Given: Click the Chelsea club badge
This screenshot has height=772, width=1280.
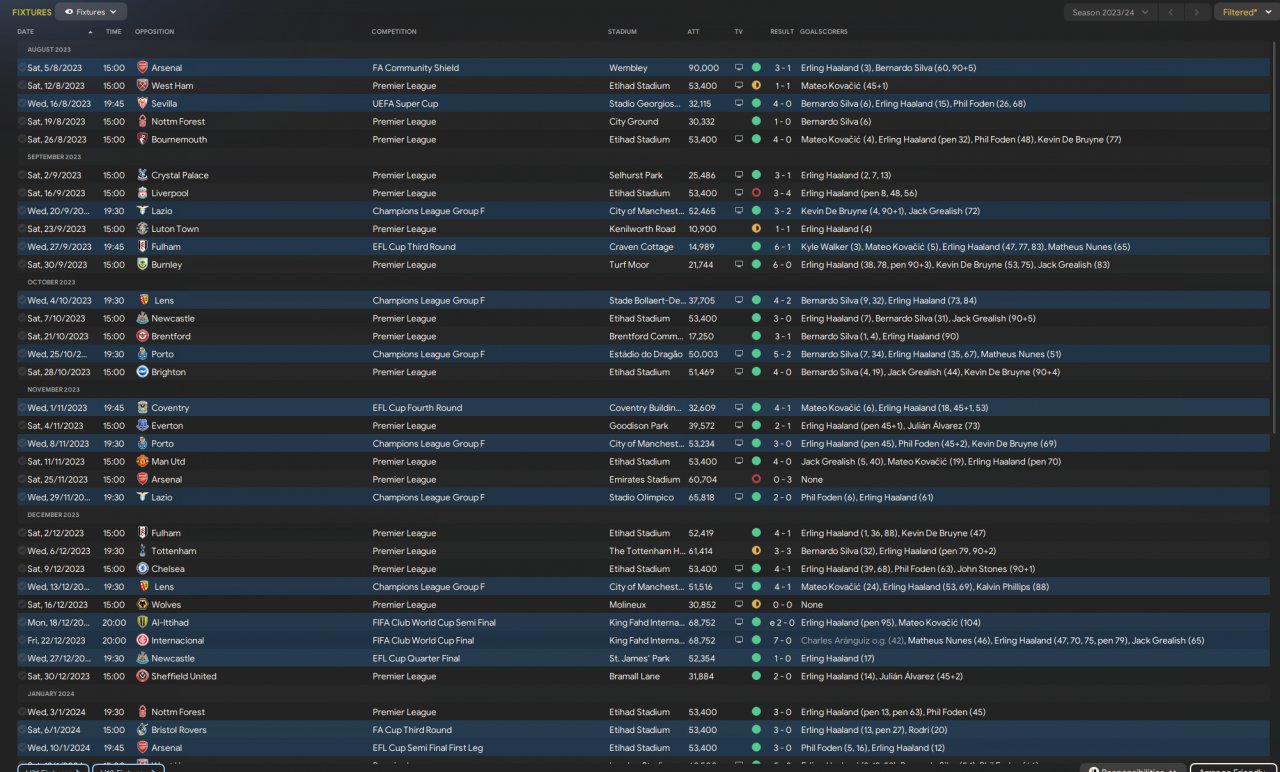Looking at the screenshot, I should 142,569.
